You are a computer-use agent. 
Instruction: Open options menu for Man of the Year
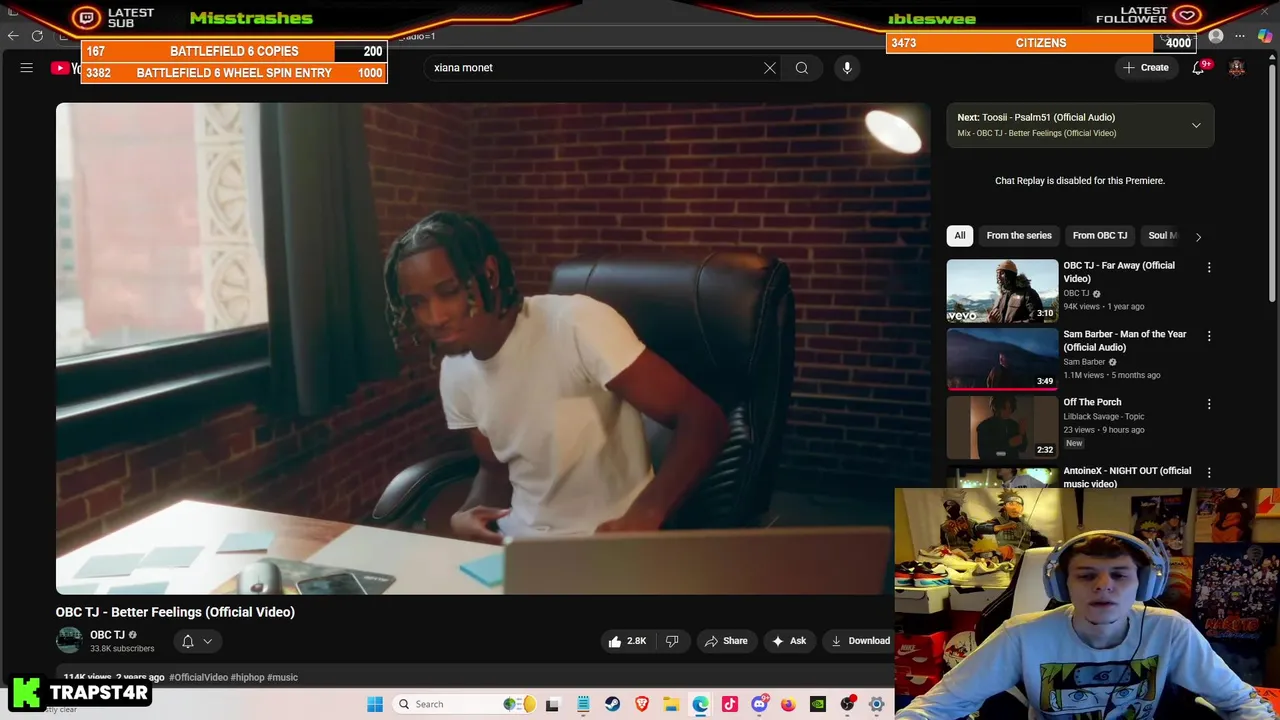pyautogui.click(x=1209, y=336)
